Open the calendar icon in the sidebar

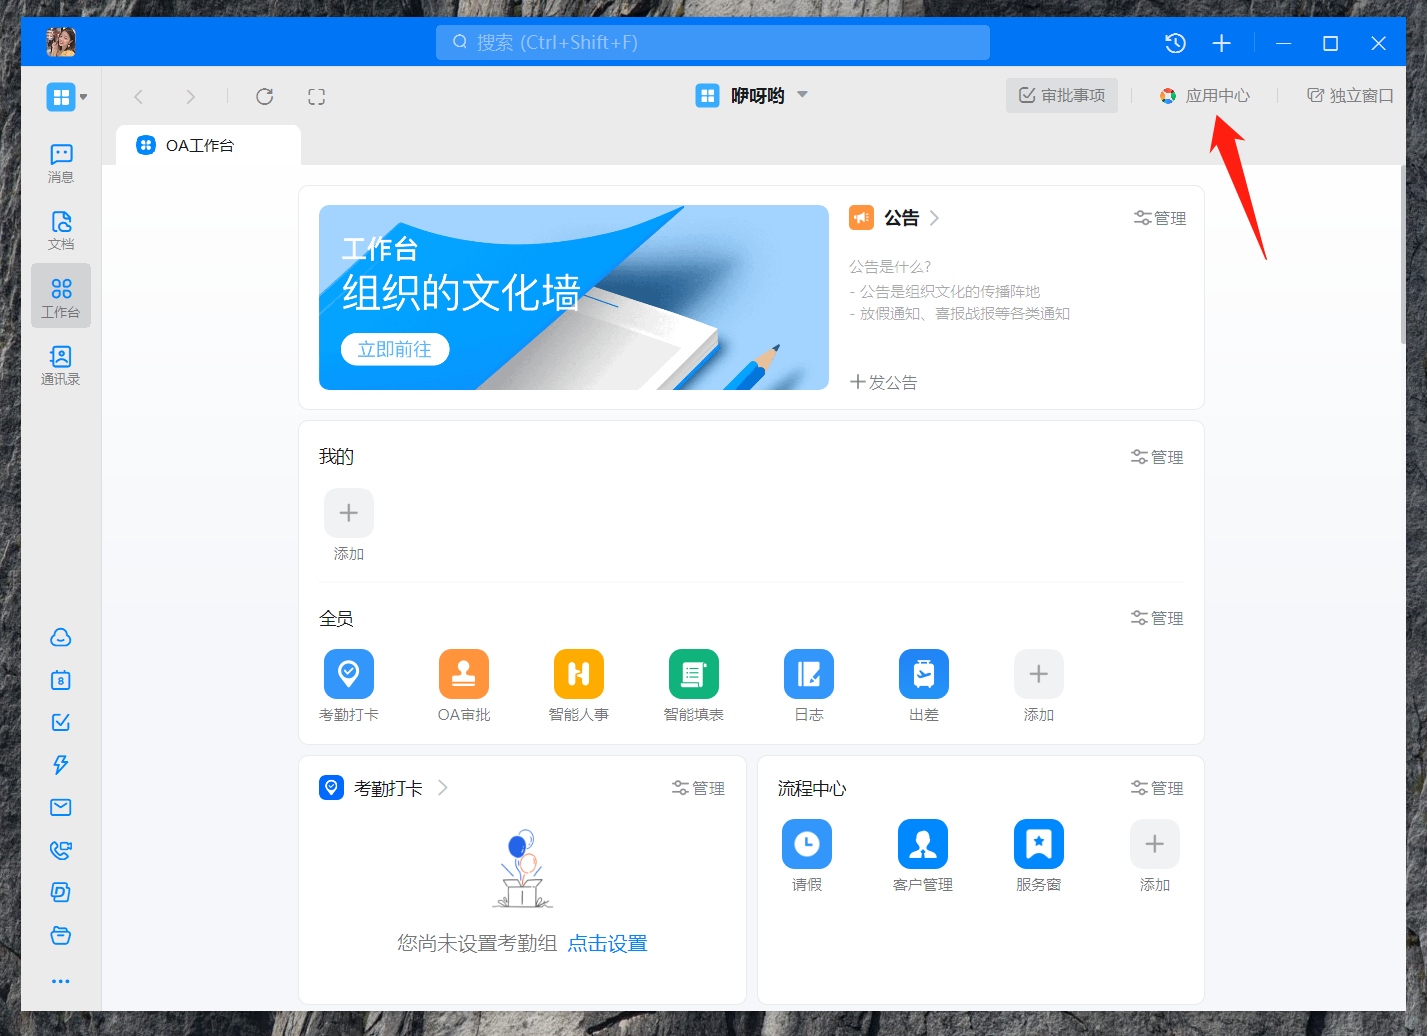61,680
